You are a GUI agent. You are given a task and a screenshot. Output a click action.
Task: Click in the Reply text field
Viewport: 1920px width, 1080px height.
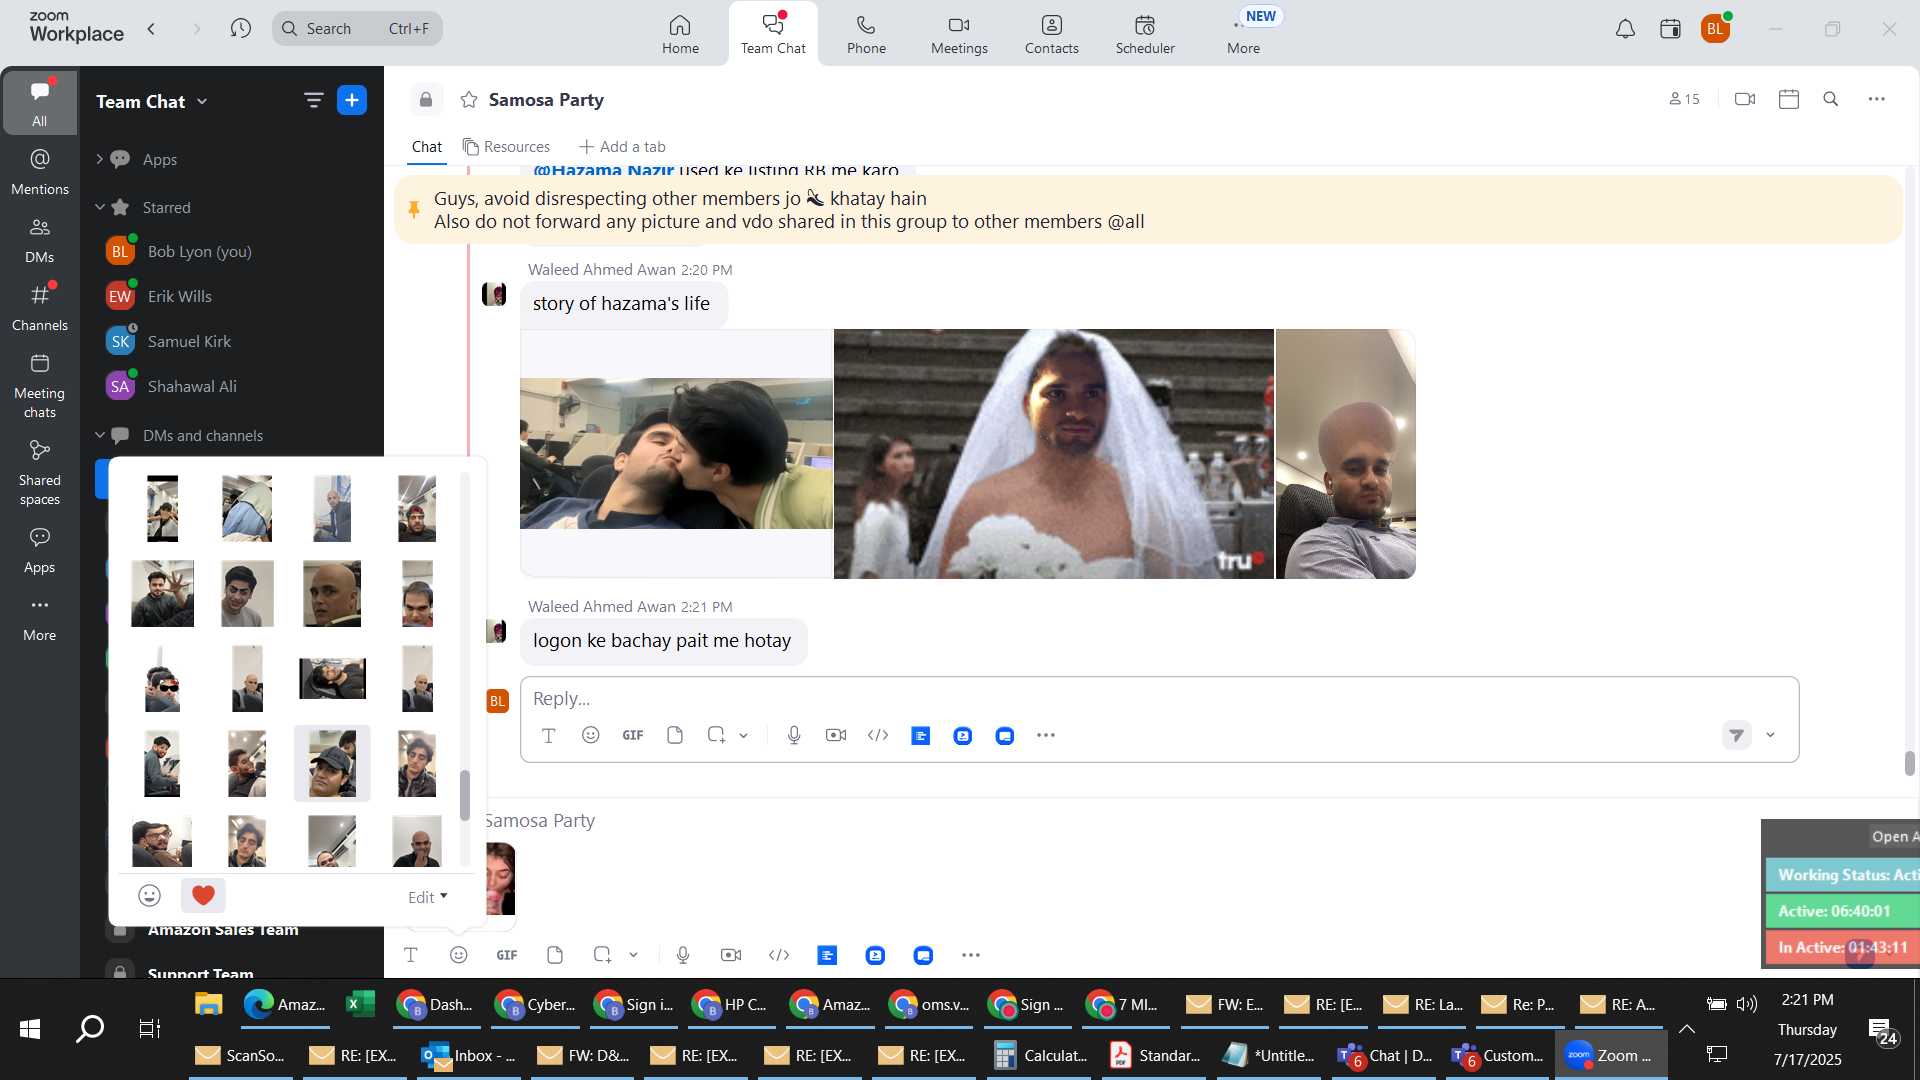(1159, 698)
